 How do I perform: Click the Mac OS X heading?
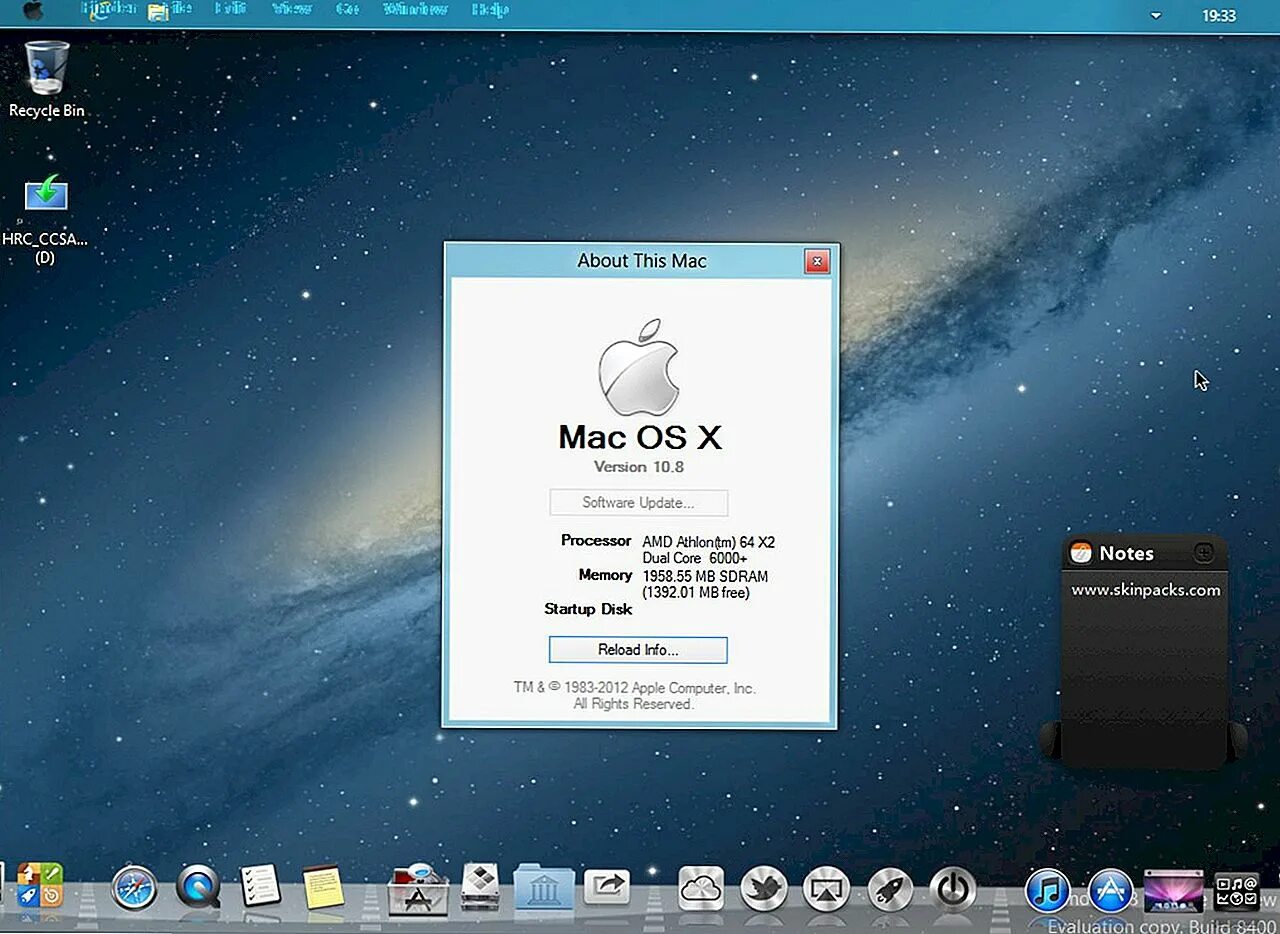click(x=639, y=437)
